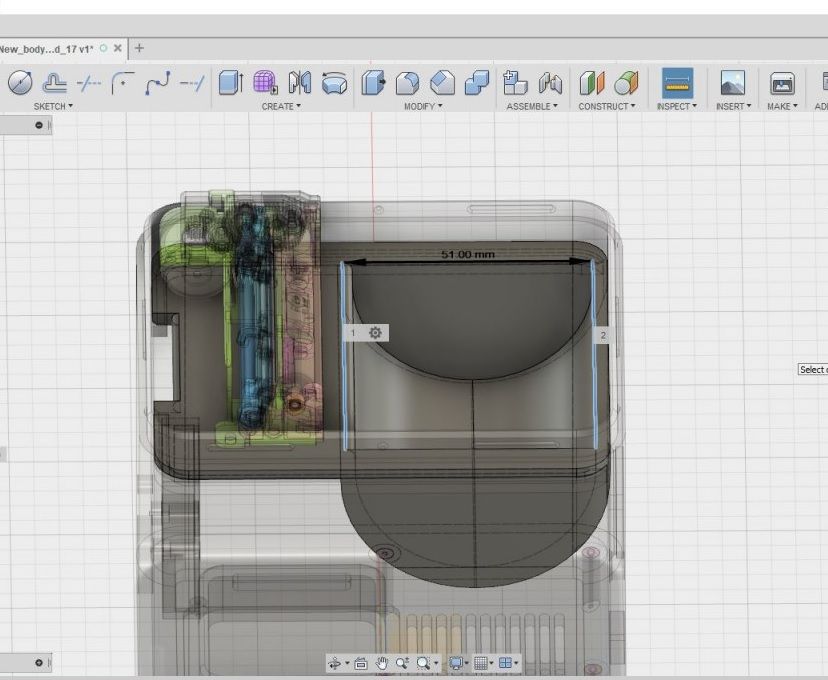Click the Fit view magnifier icon
Viewport: 828px width, 680px height.
421,662
